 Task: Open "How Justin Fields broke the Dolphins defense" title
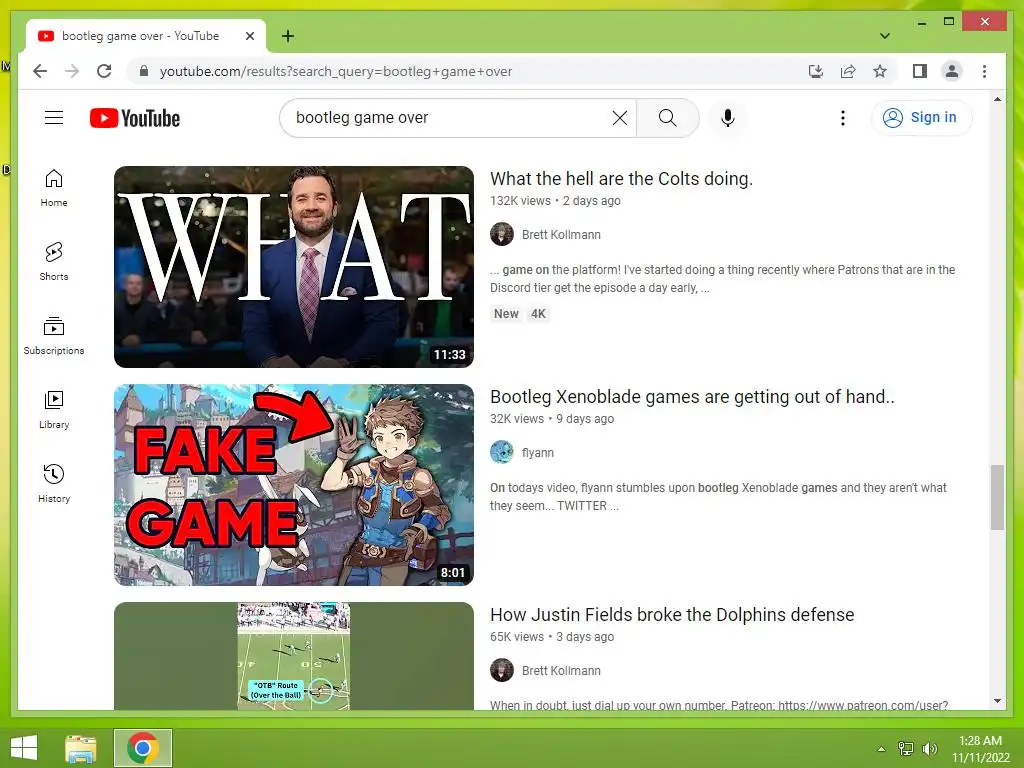click(672, 615)
